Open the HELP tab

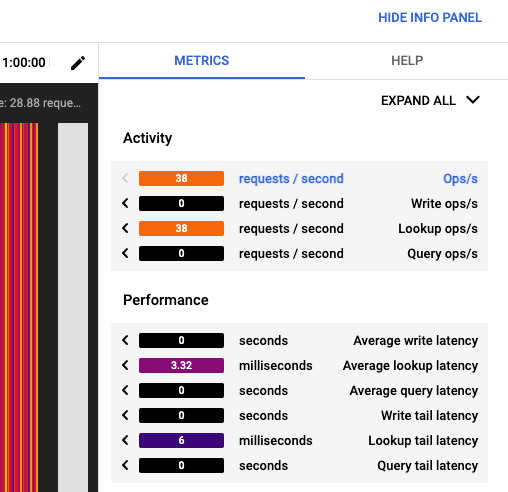point(407,61)
